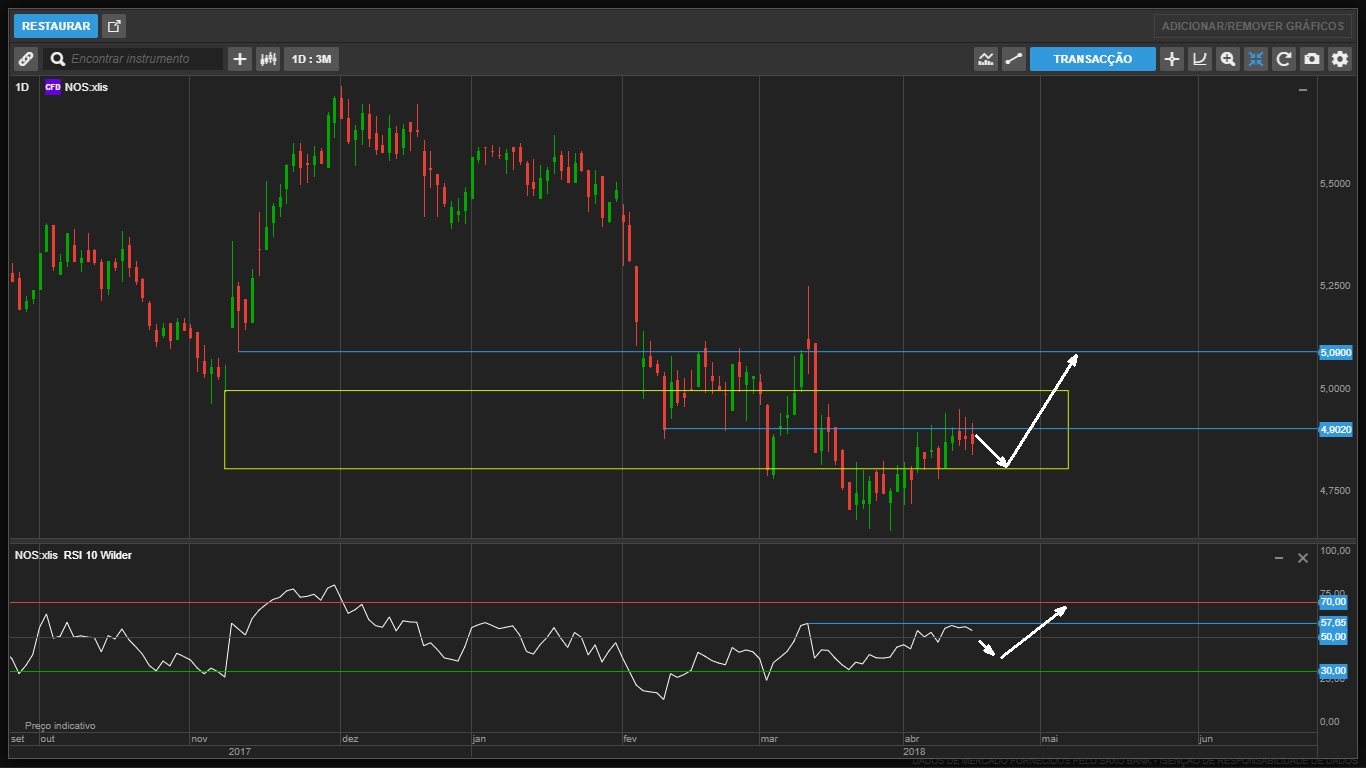The height and width of the screenshot is (768, 1366).
Task: Toggle the blue auto-fit chart icon
Action: tap(1256, 59)
